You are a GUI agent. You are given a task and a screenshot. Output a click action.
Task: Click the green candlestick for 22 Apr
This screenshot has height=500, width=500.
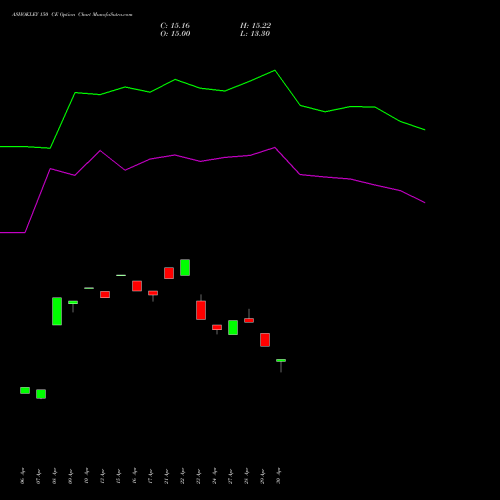(x=185, y=267)
